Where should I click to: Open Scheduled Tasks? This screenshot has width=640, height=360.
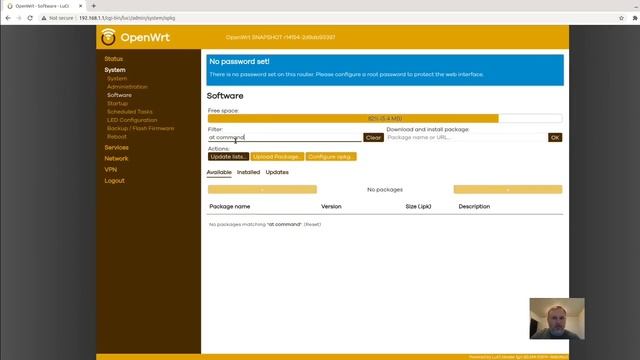tap(129, 111)
